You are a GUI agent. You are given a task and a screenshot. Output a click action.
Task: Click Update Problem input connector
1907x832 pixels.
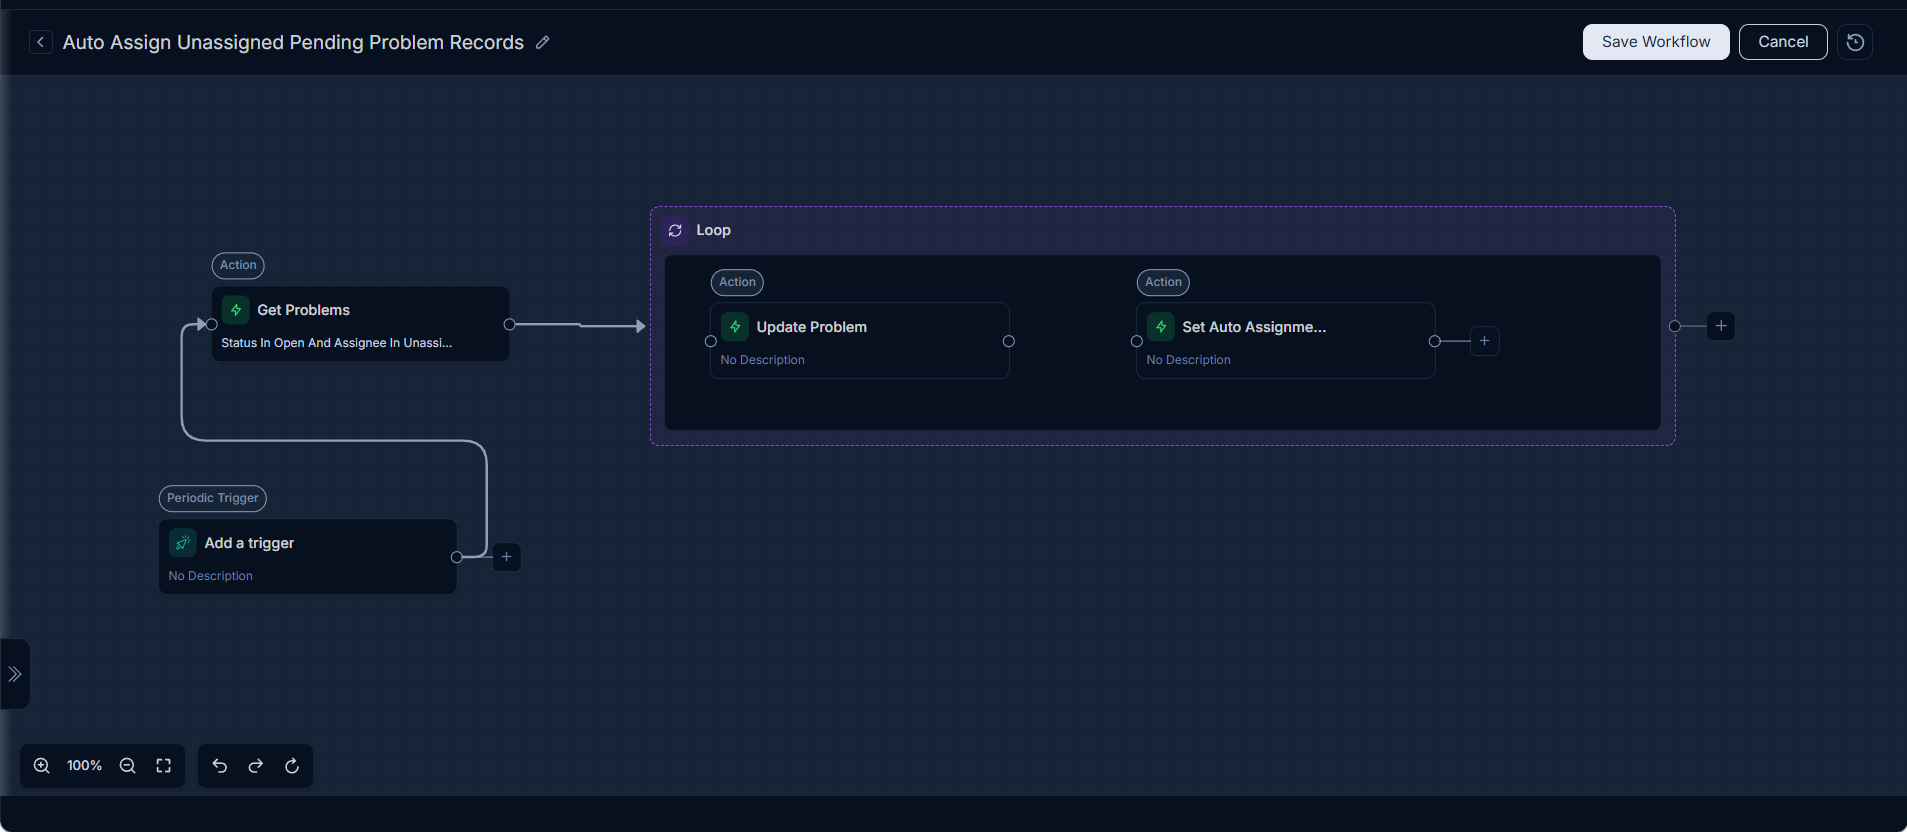tap(711, 341)
